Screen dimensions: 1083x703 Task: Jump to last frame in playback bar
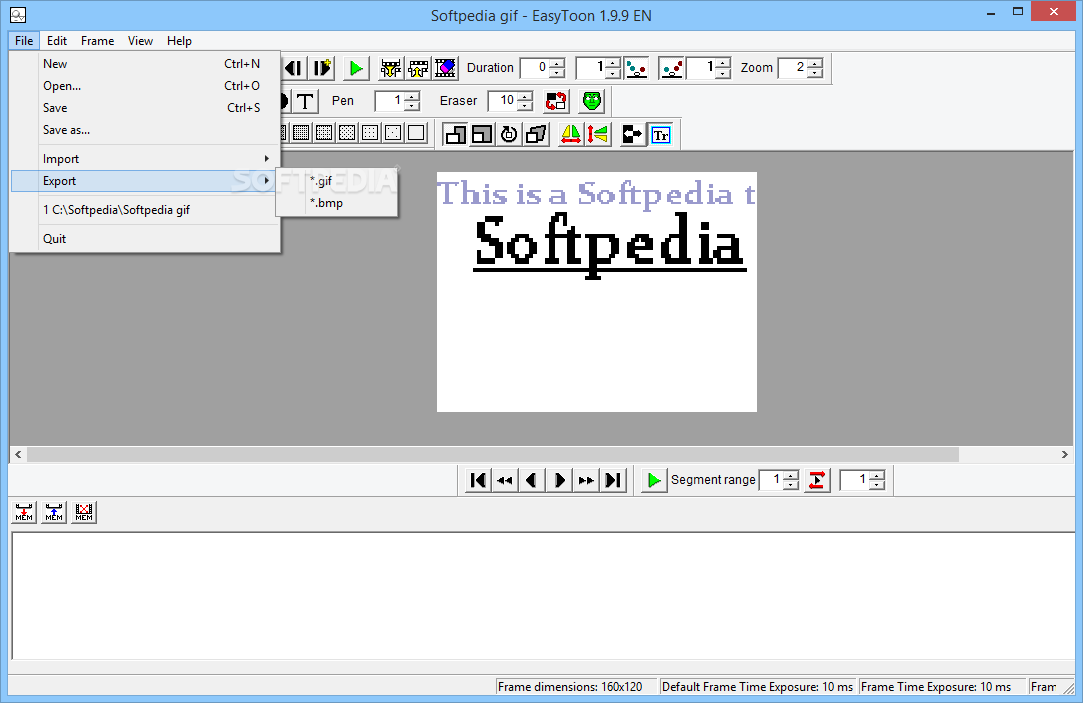coord(613,480)
